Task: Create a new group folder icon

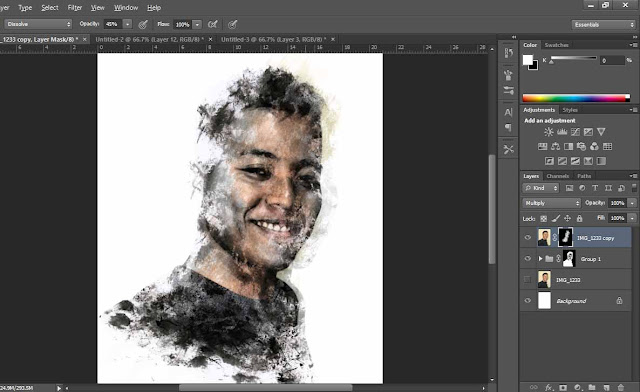Action: [592, 387]
